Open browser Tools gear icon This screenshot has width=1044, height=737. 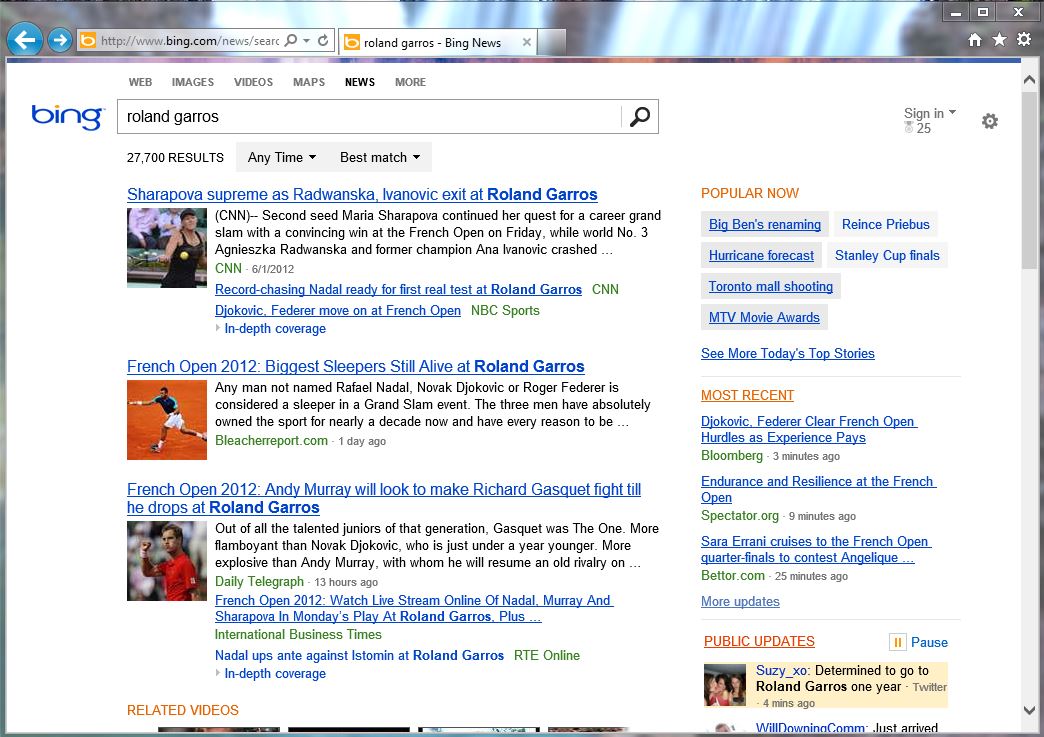[1024, 39]
